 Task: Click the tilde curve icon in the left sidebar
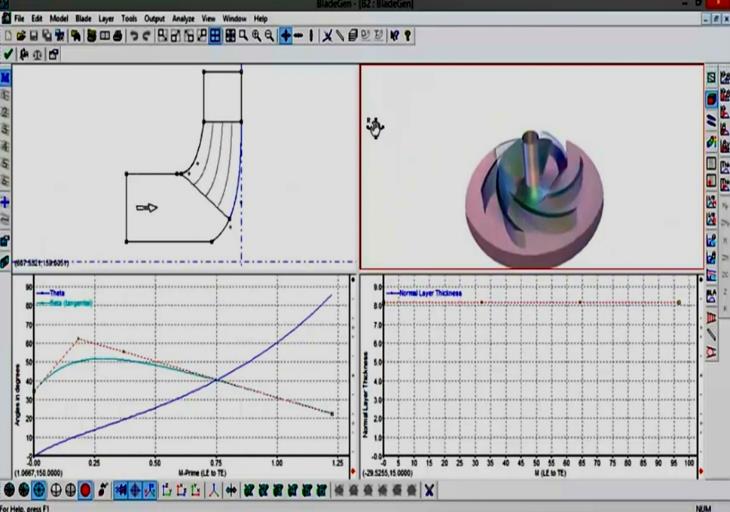coord(5,219)
